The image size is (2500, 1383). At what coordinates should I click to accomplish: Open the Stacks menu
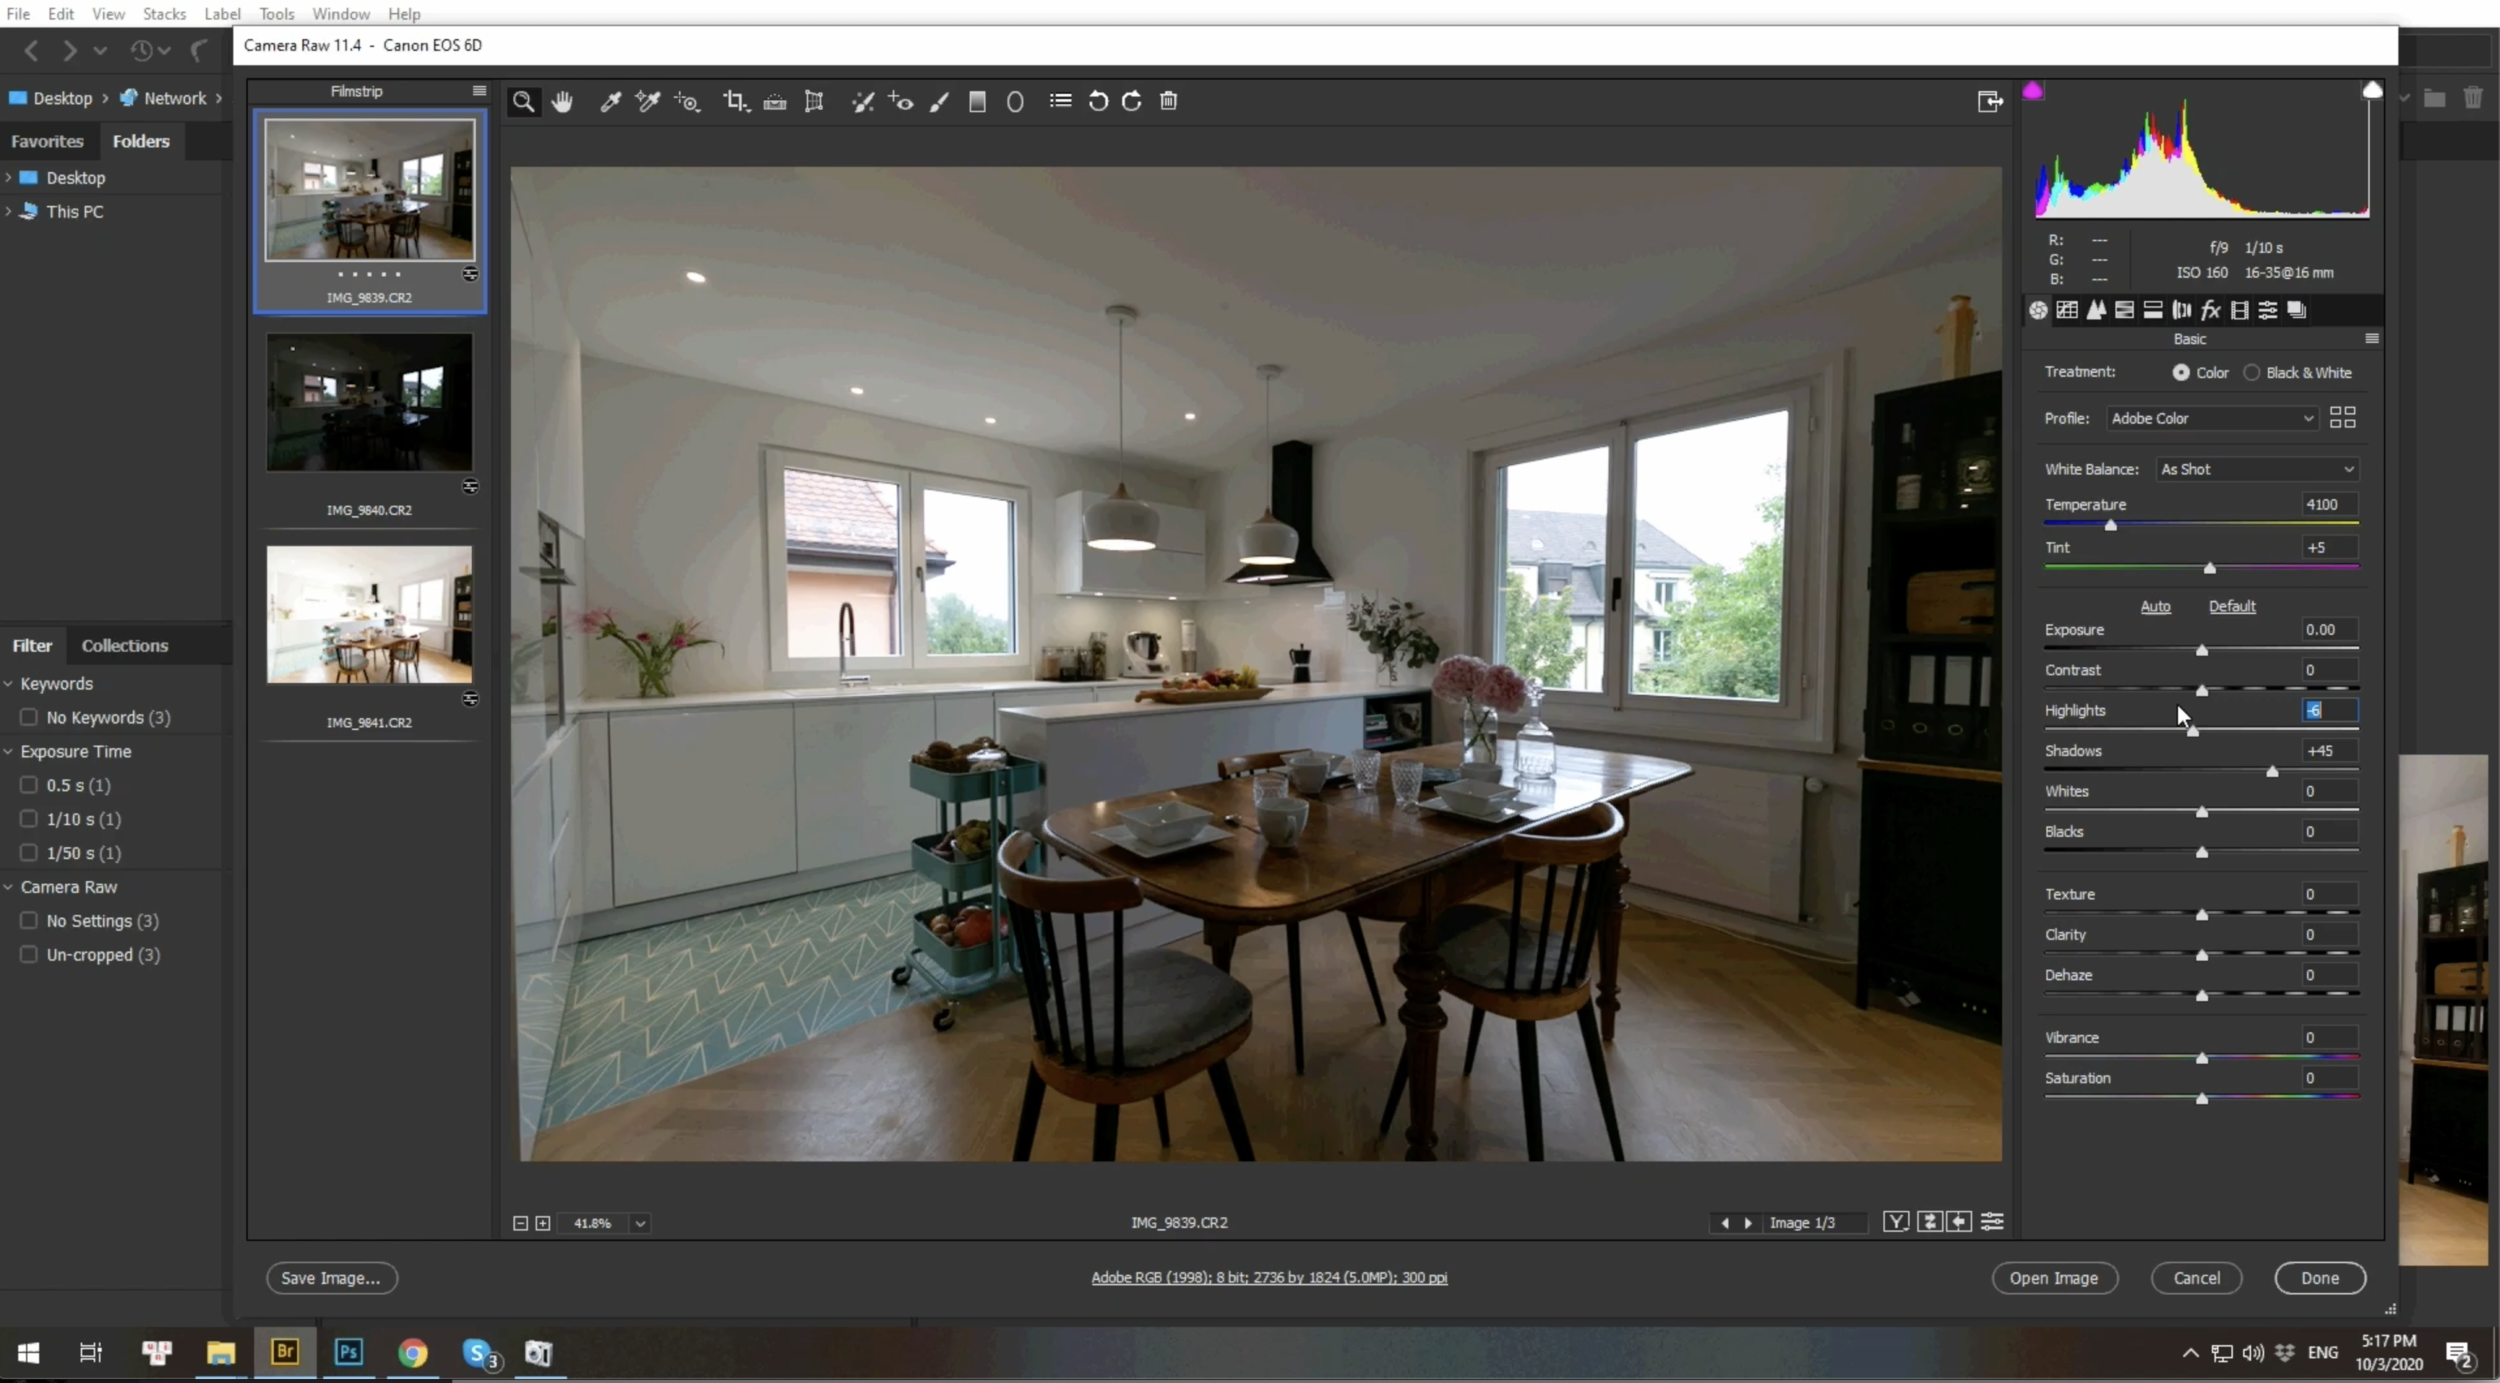(x=164, y=14)
